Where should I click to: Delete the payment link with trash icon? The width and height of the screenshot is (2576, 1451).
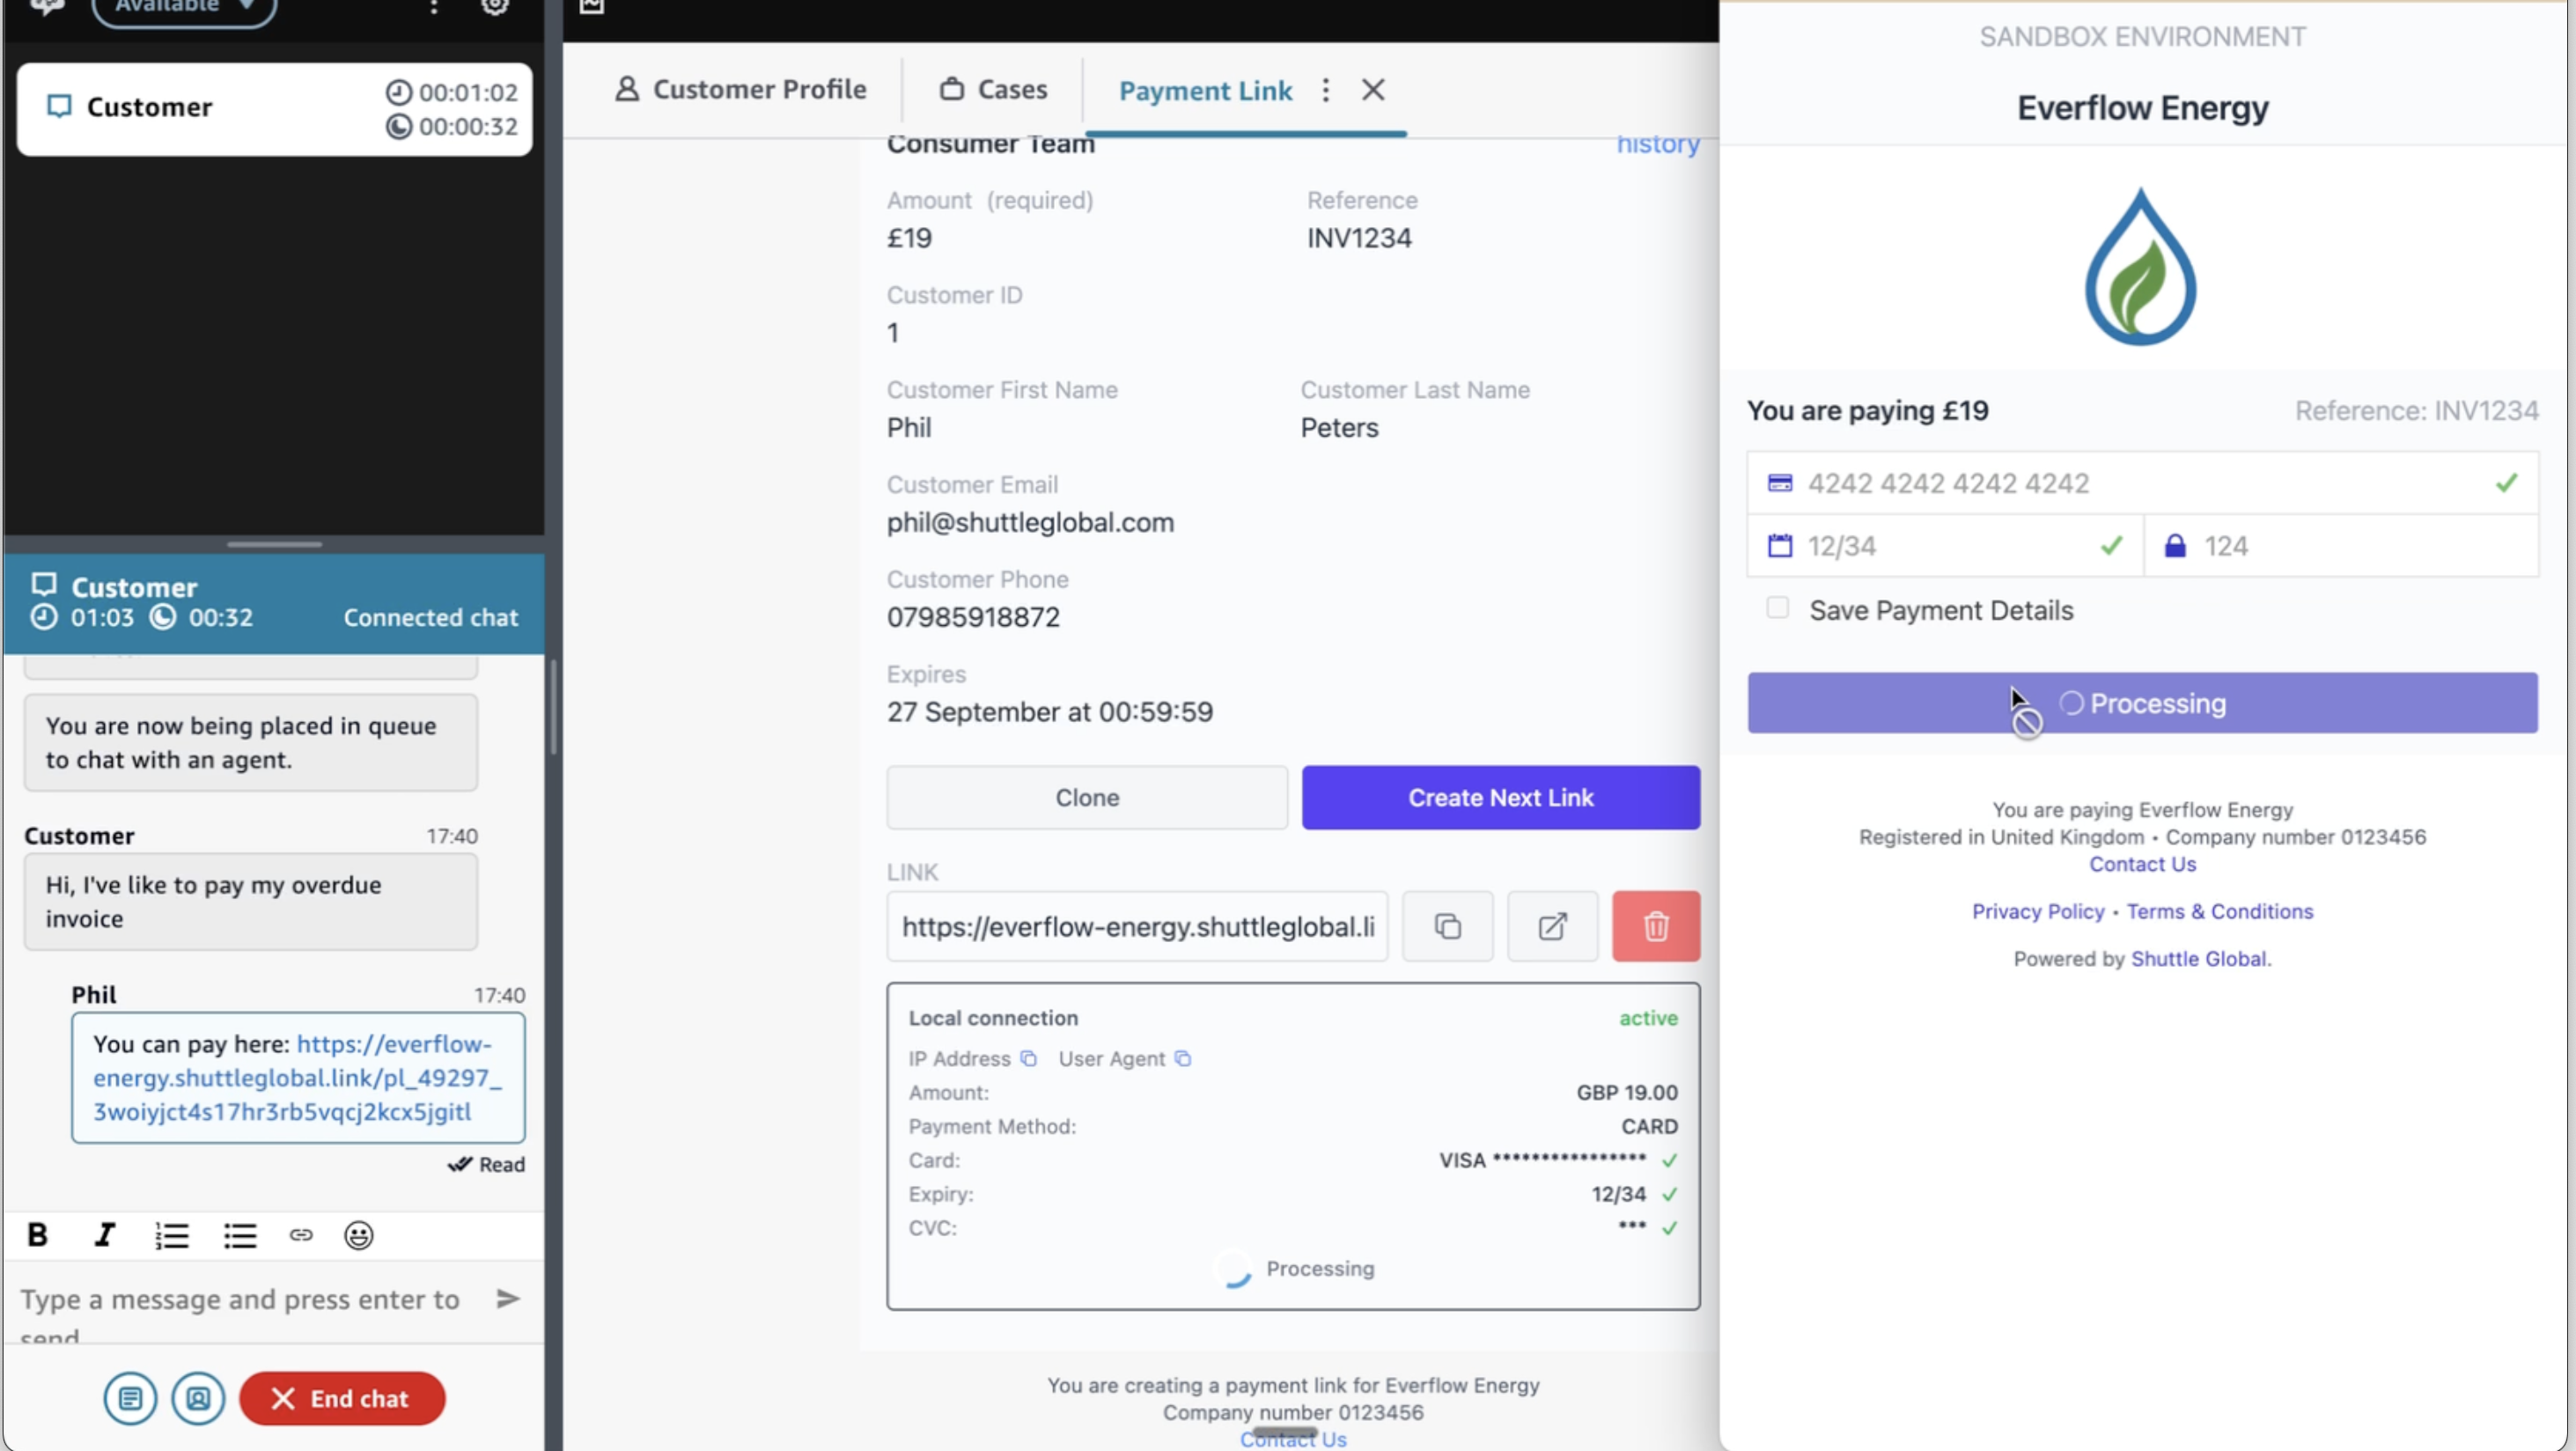(1655, 926)
